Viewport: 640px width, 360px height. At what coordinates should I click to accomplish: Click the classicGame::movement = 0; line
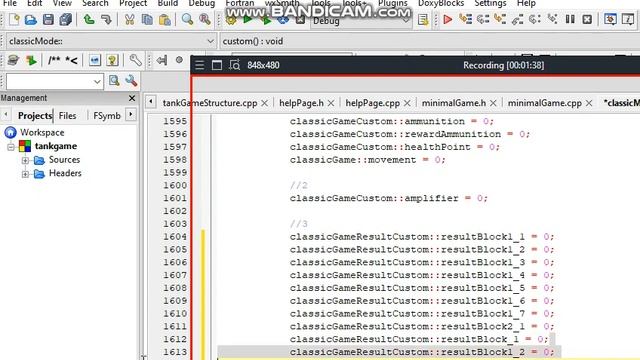(367, 160)
